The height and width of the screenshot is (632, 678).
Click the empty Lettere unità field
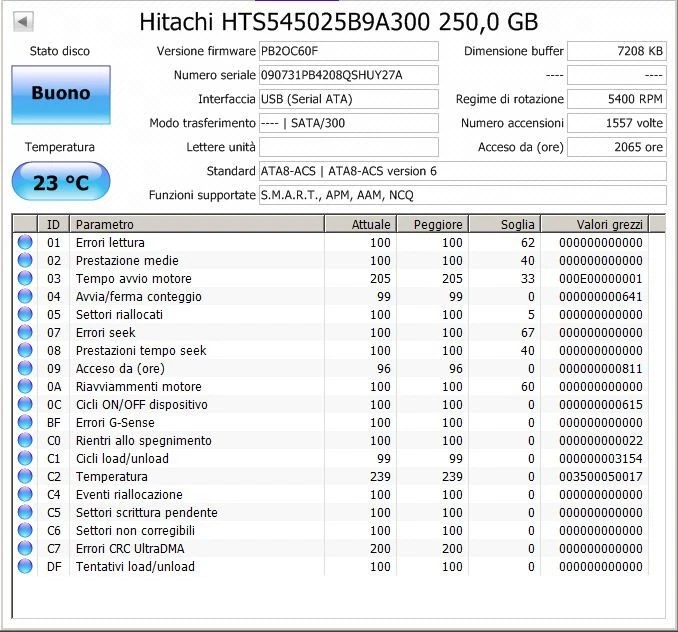pyautogui.click(x=349, y=147)
